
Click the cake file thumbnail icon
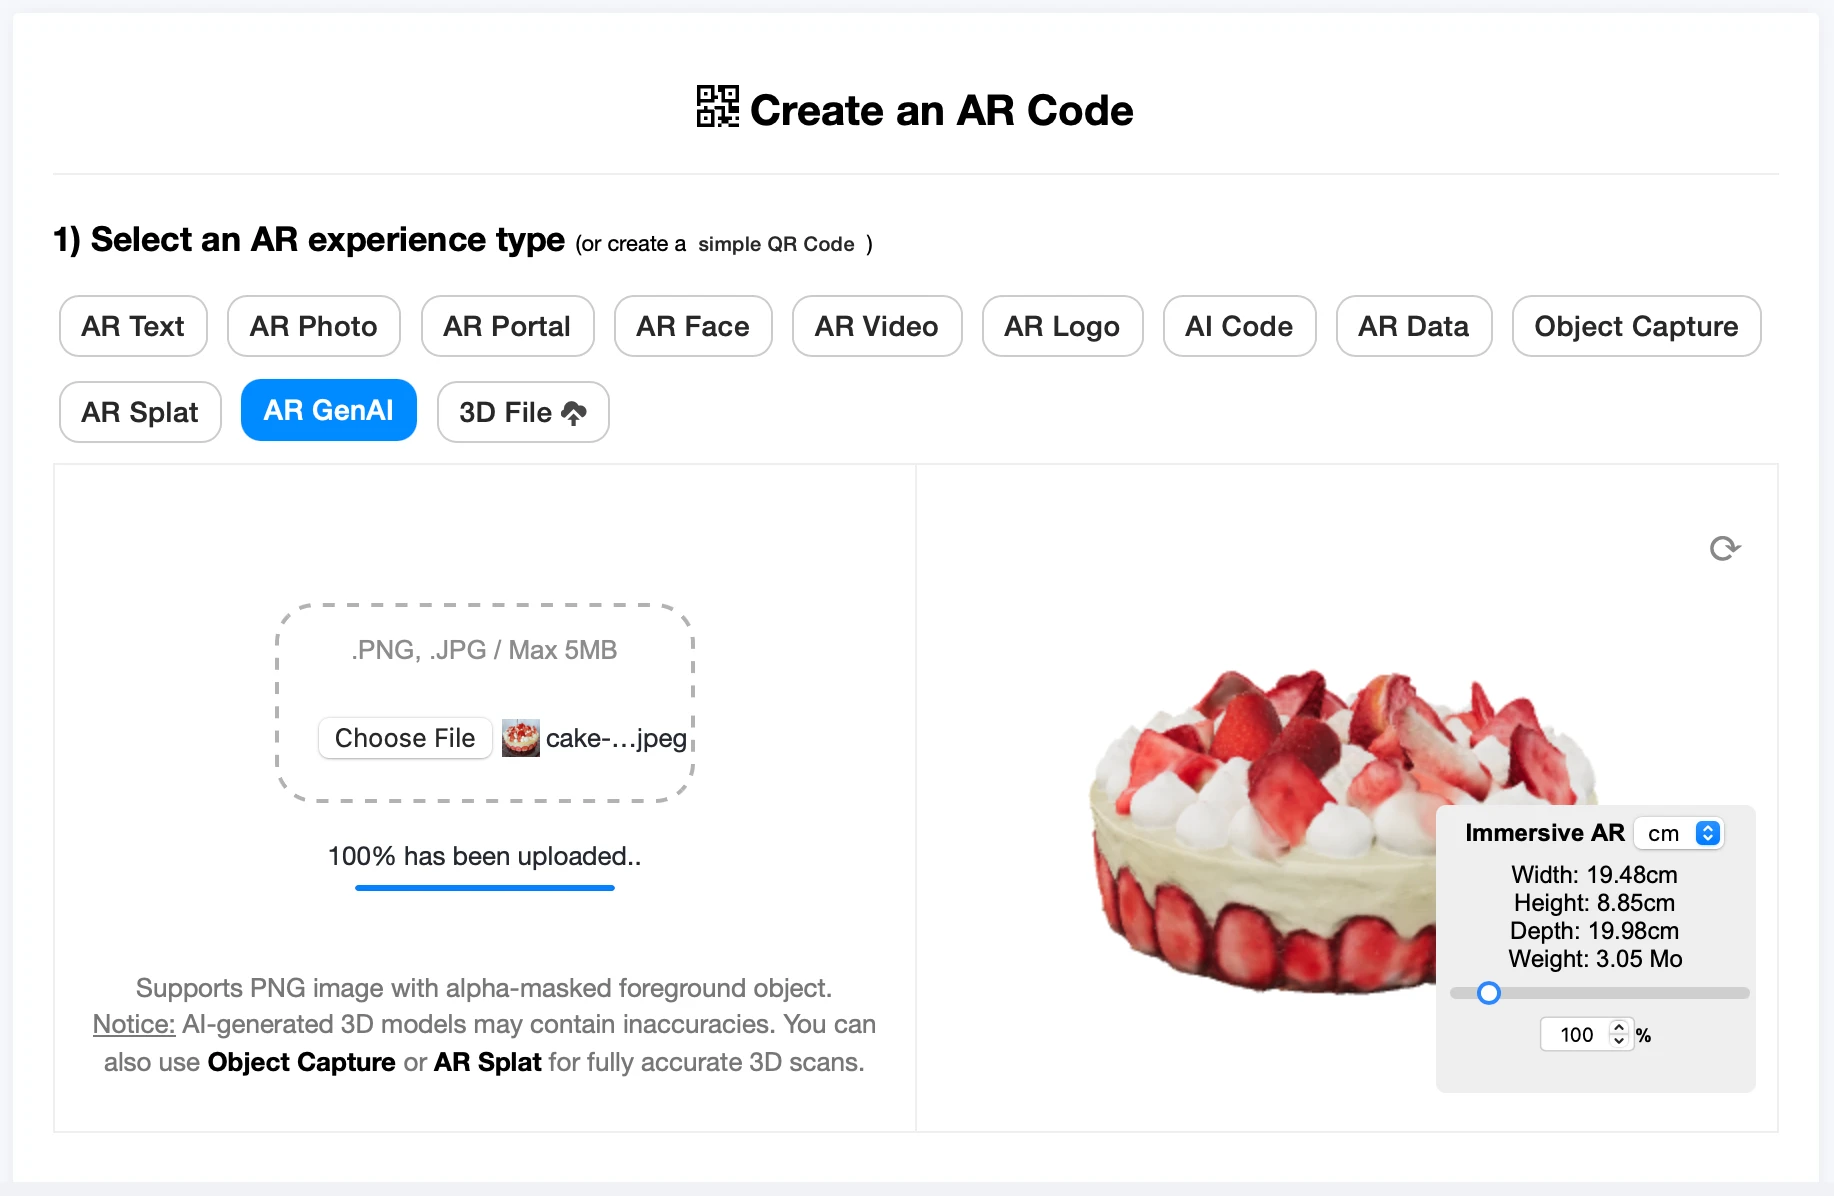[x=520, y=738]
